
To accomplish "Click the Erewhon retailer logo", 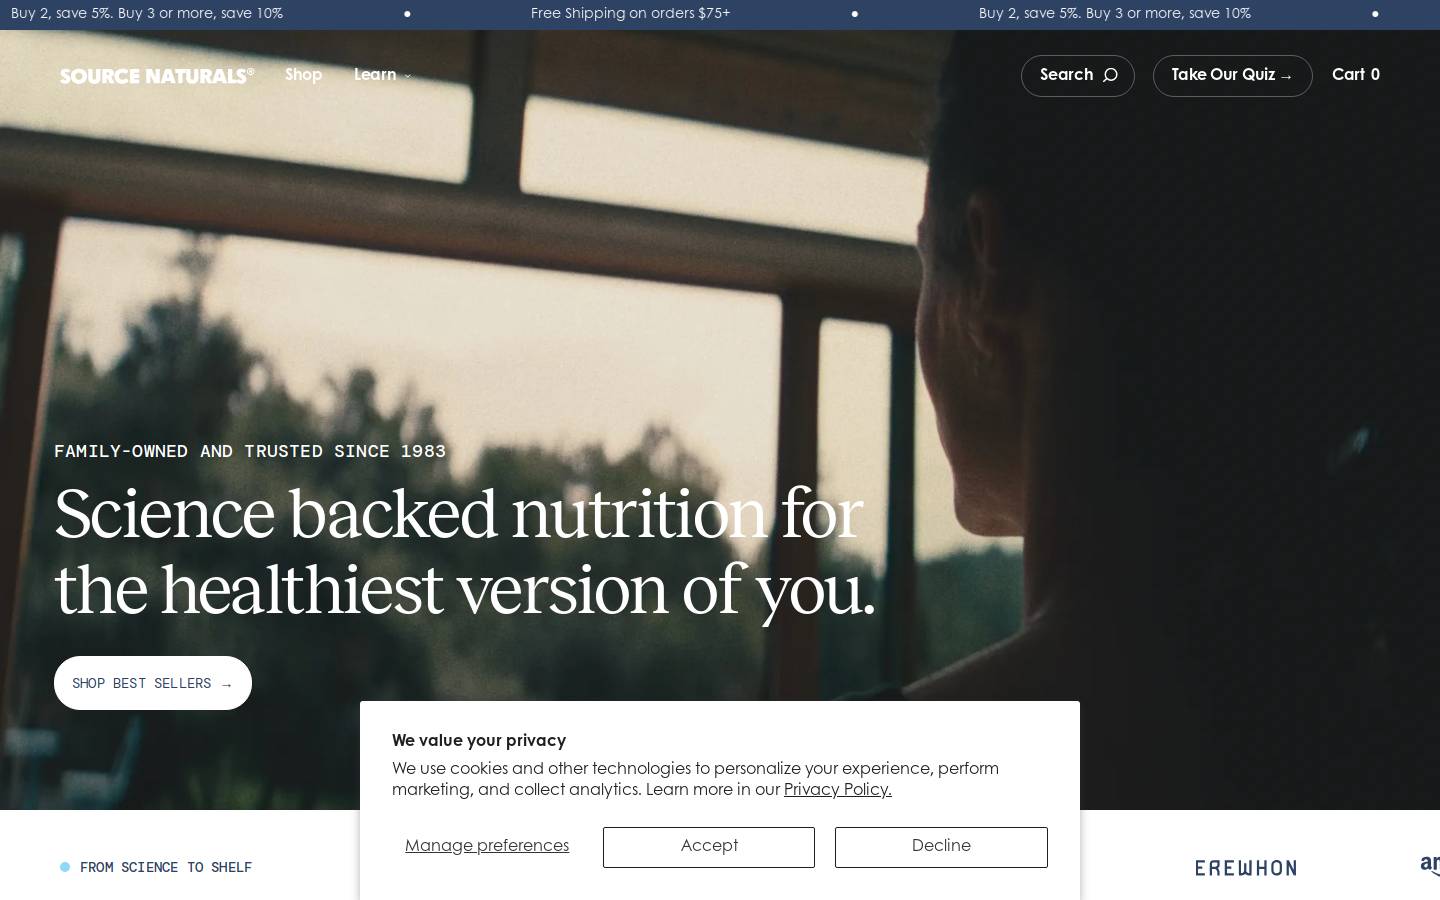I will (1246, 868).
